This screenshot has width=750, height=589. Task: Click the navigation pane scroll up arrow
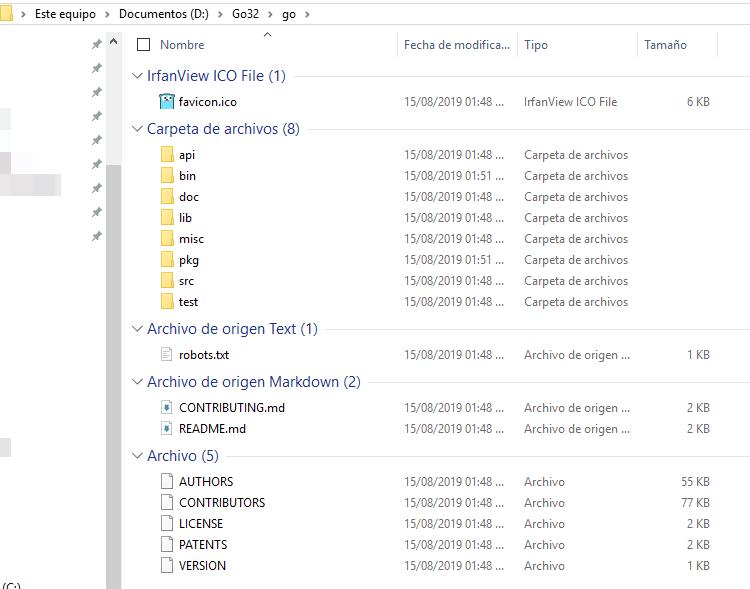coord(113,42)
